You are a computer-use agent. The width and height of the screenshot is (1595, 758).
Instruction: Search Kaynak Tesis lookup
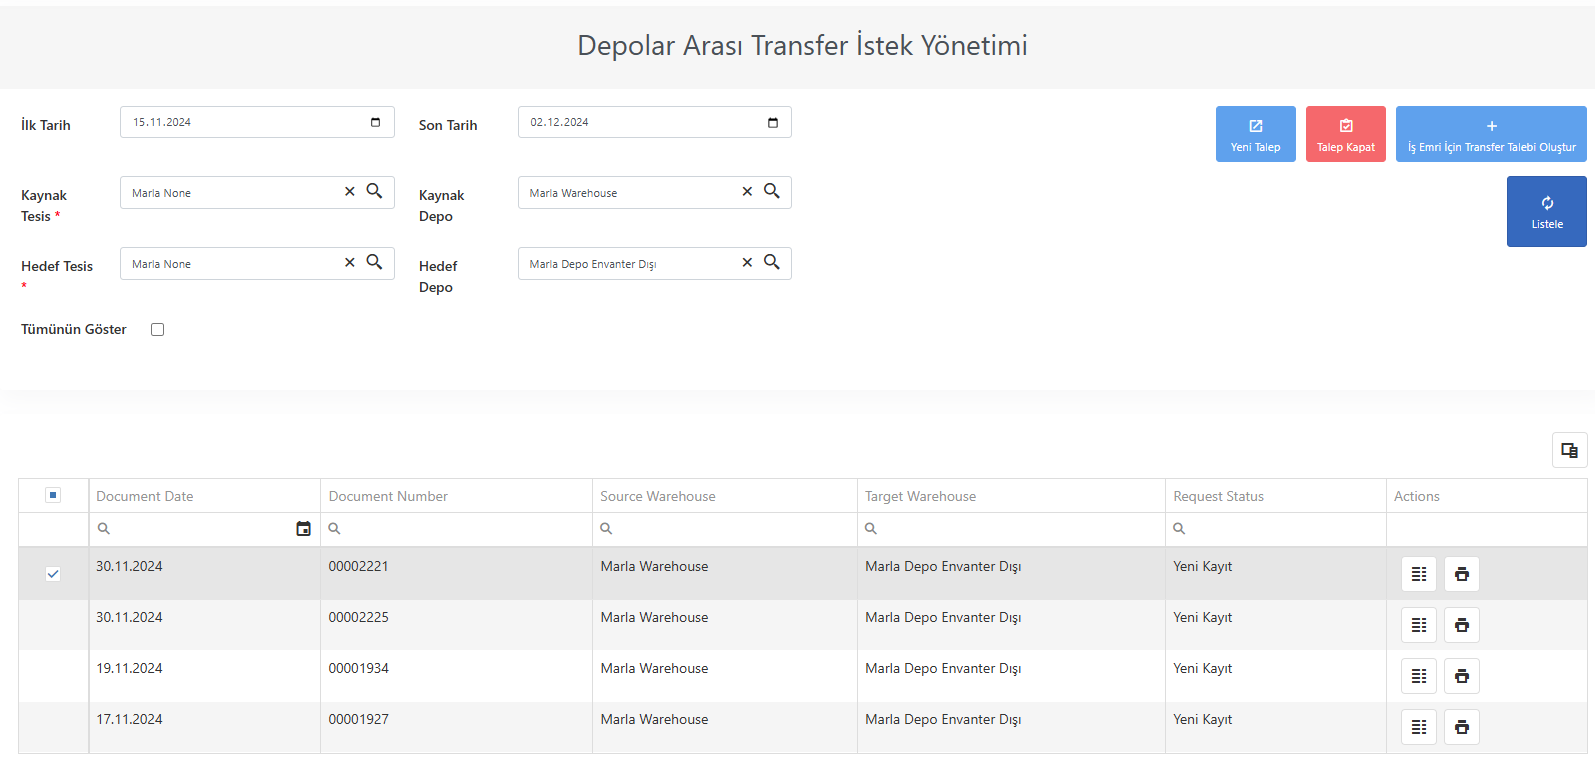coord(374,191)
